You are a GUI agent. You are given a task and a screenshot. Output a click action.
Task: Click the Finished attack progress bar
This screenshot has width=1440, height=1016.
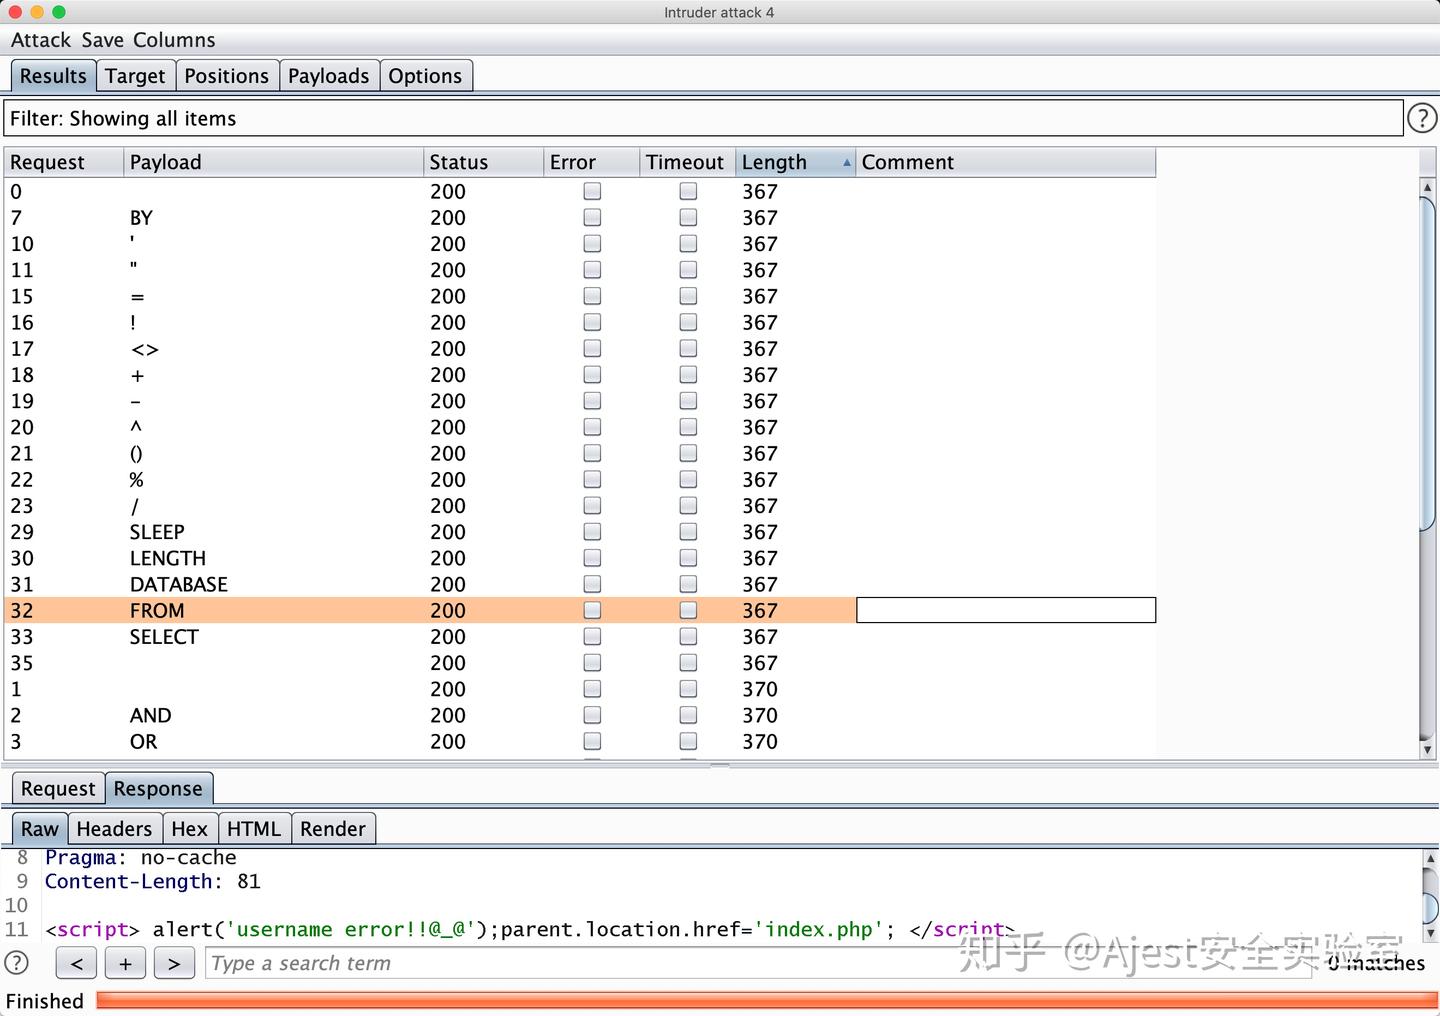pos(766,1000)
